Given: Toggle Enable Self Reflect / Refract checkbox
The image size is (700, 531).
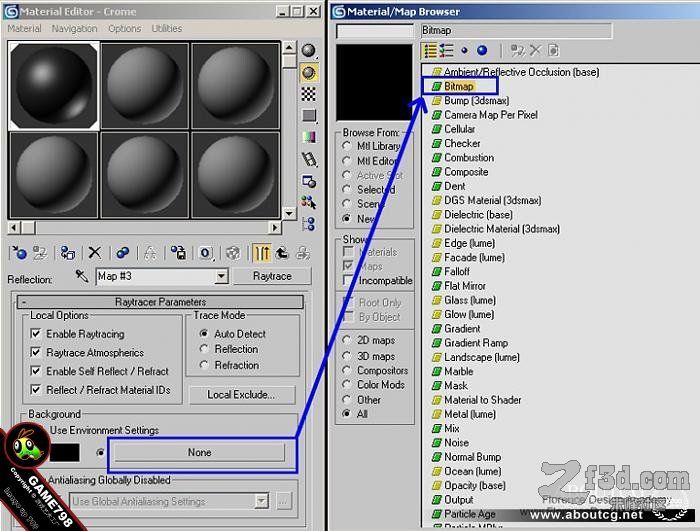Looking at the screenshot, I should (35, 371).
